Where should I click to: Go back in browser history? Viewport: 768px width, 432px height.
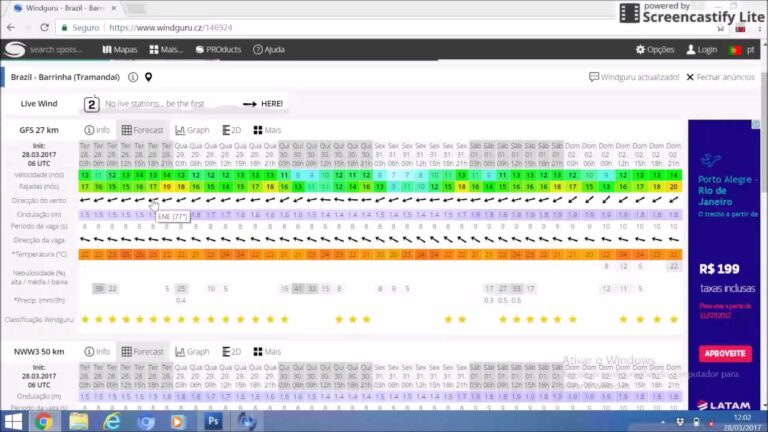11,27
